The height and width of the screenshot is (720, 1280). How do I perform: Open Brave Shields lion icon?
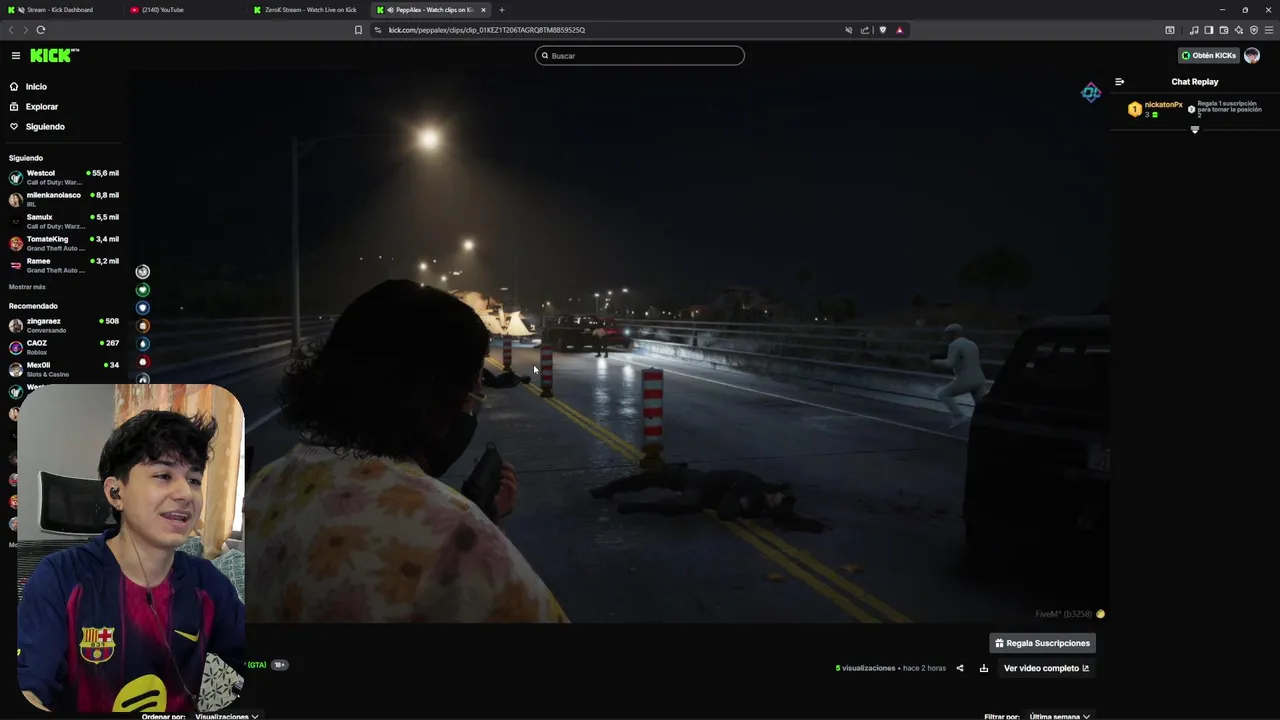pos(883,30)
